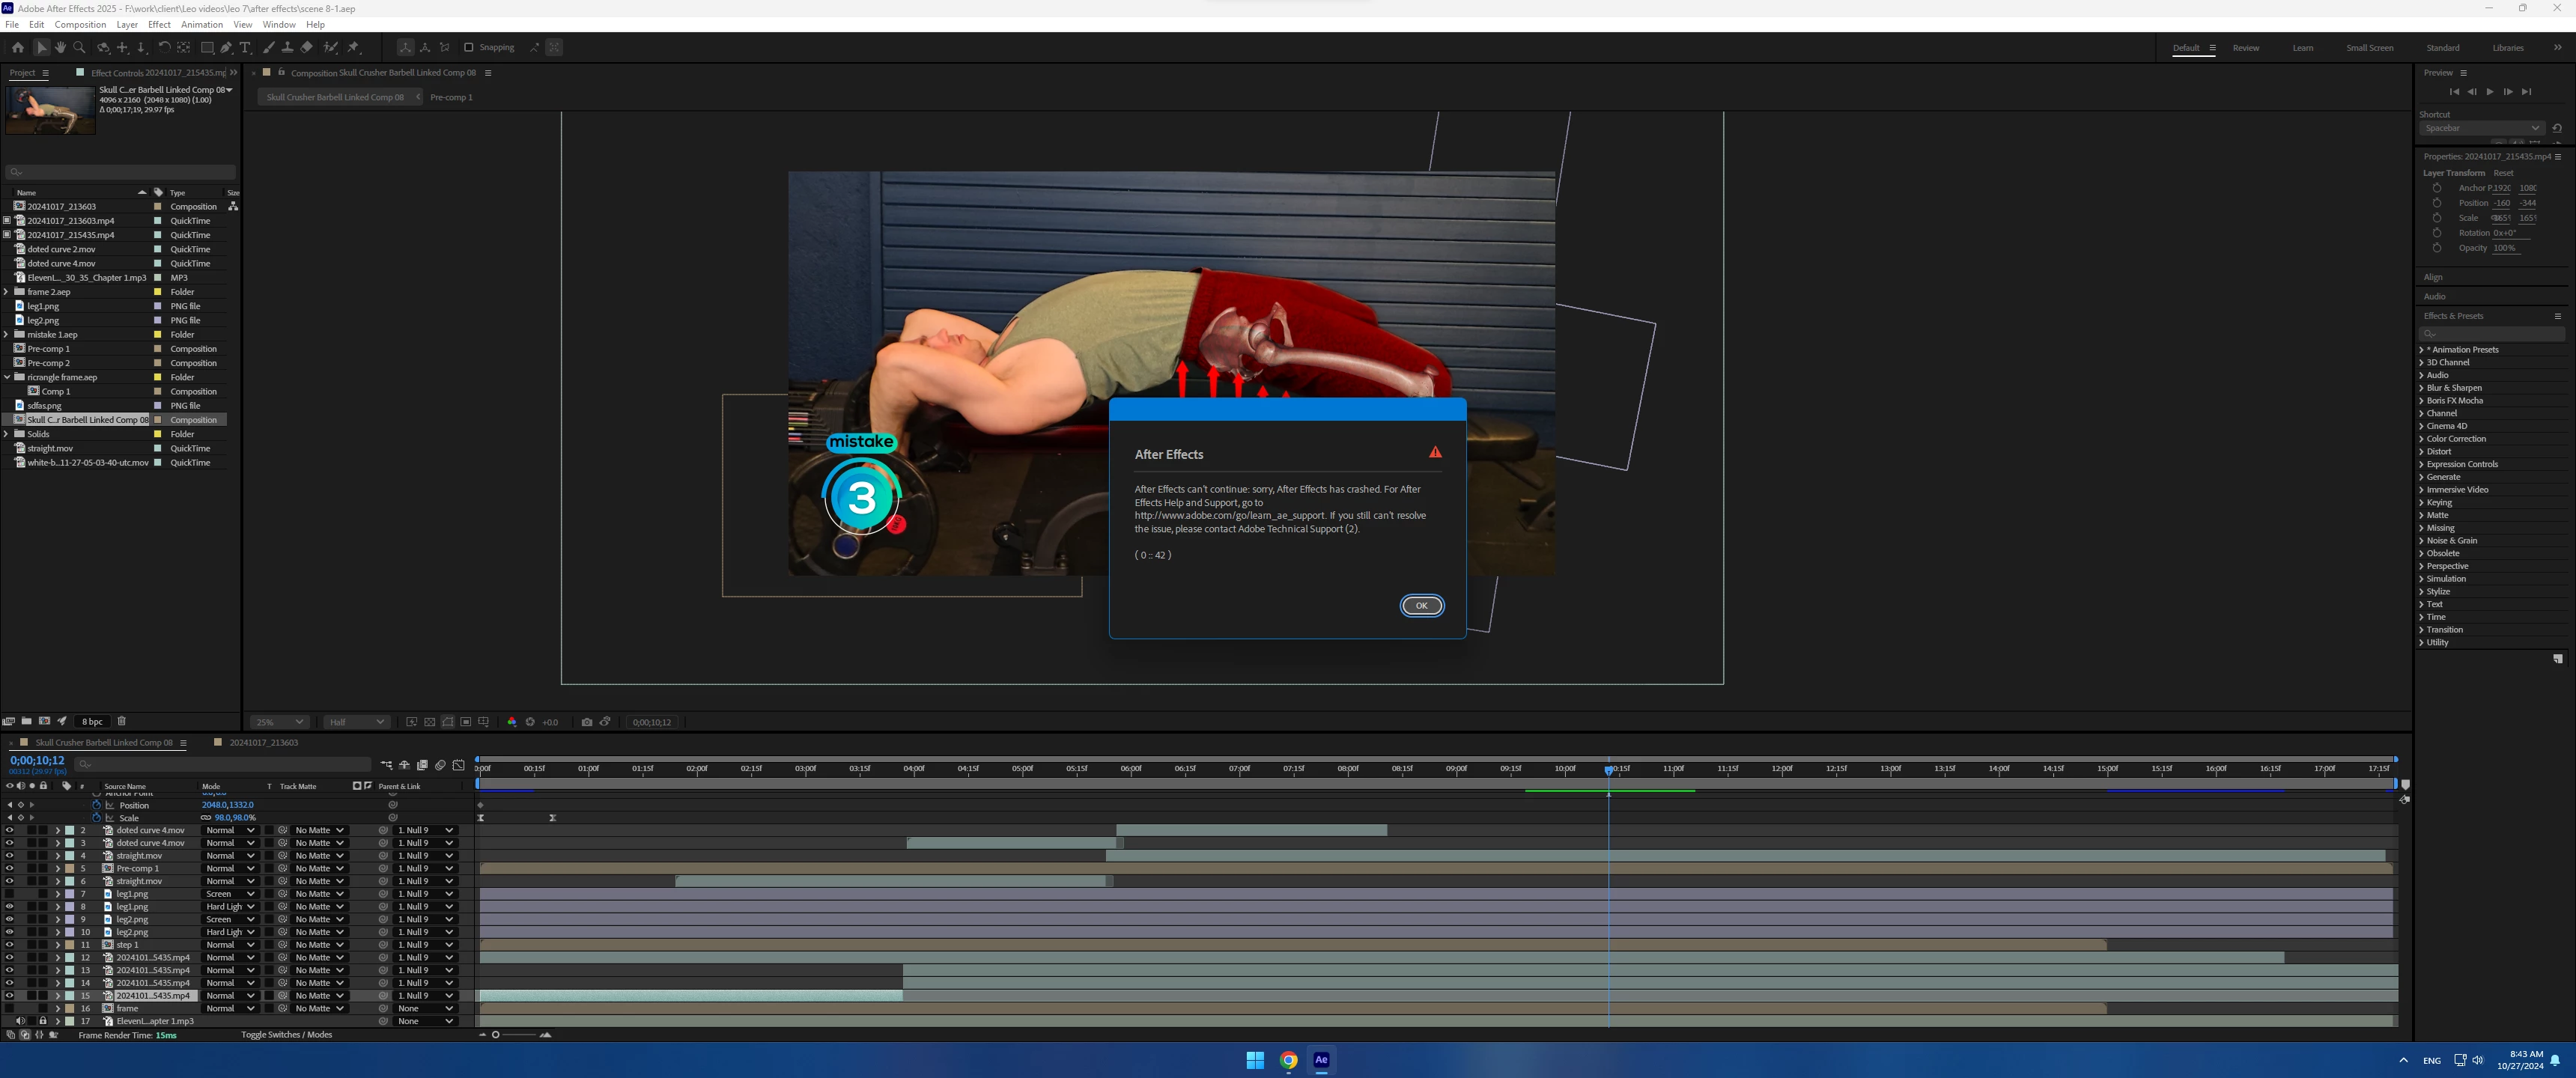2576x1078 pixels.
Task: Delete selected project item with trash icon
Action: (122, 721)
